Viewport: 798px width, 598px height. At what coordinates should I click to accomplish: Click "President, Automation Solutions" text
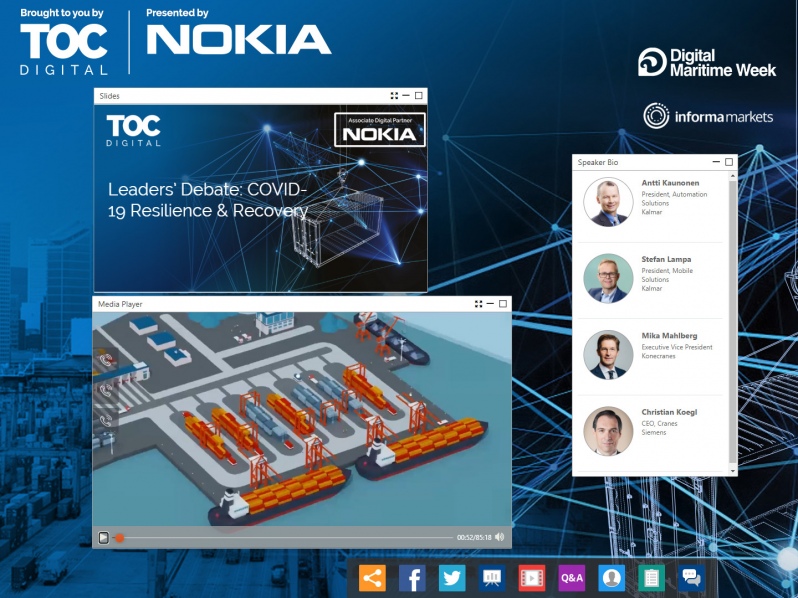pyautogui.click(x=674, y=198)
